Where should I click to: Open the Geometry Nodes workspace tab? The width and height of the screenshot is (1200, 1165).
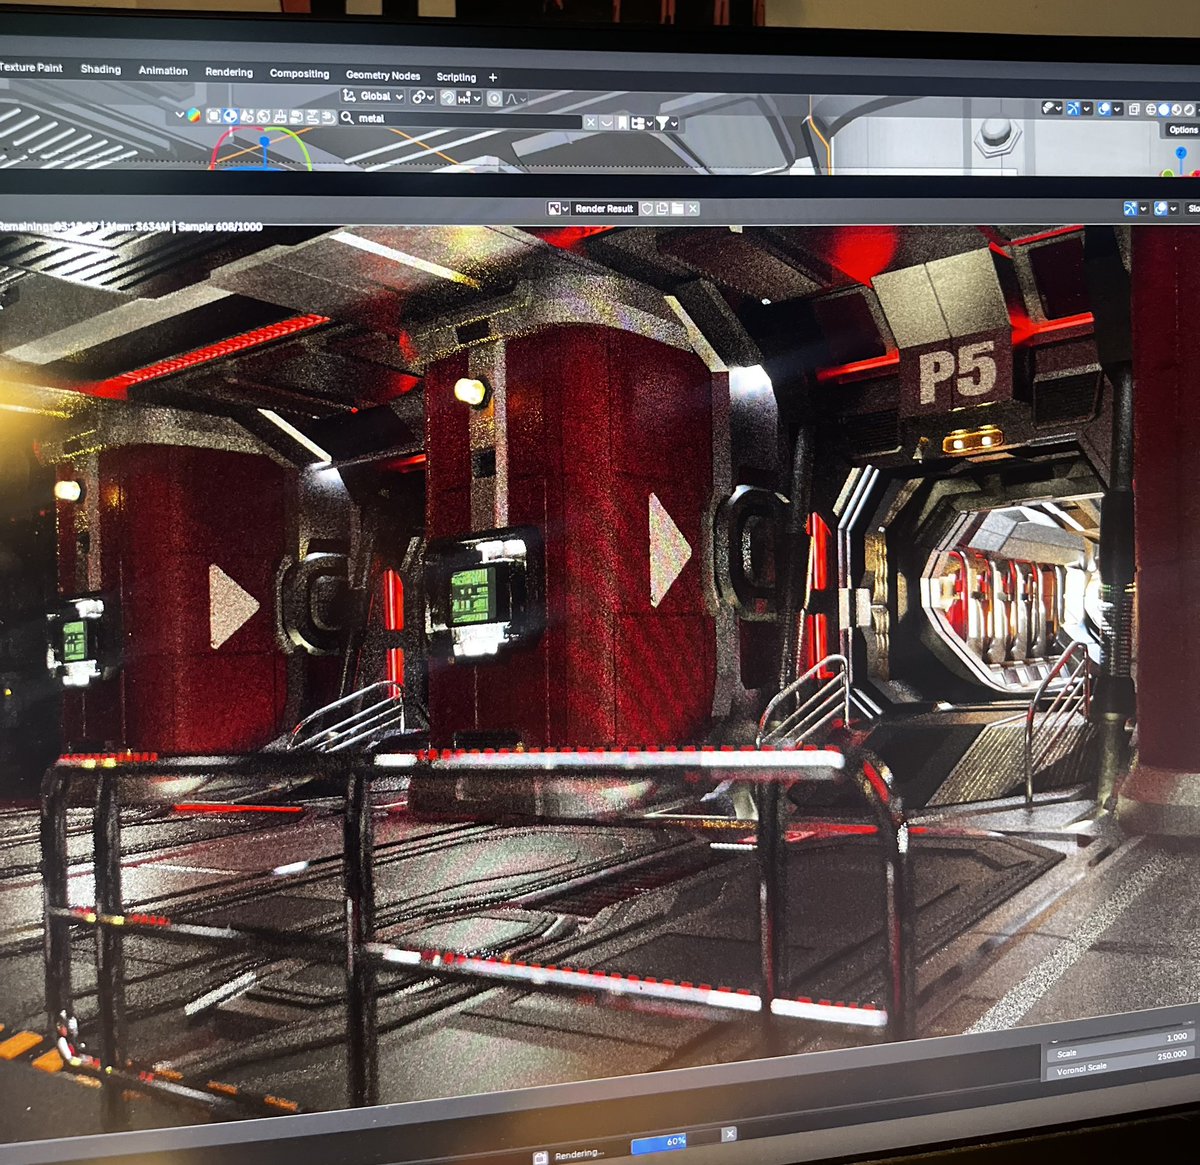(383, 75)
